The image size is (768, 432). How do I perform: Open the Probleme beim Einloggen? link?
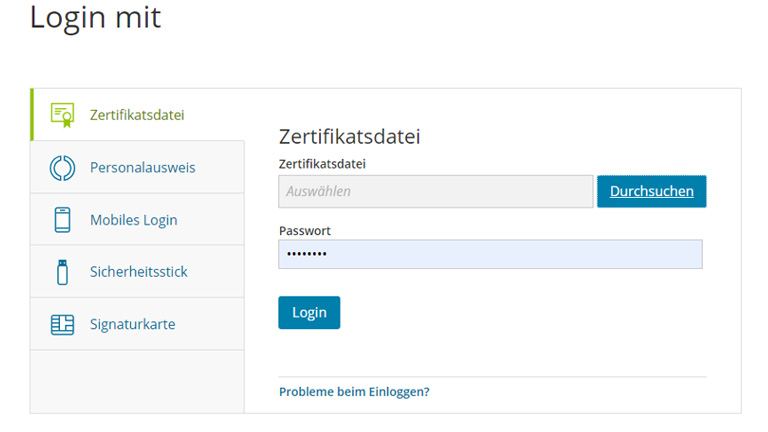tap(354, 391)
